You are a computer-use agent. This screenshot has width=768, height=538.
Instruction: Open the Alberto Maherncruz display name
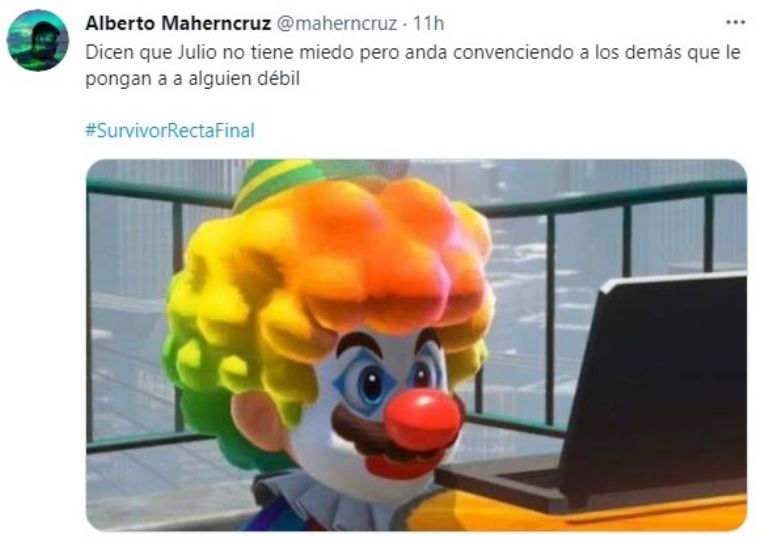tap(178, 23)
